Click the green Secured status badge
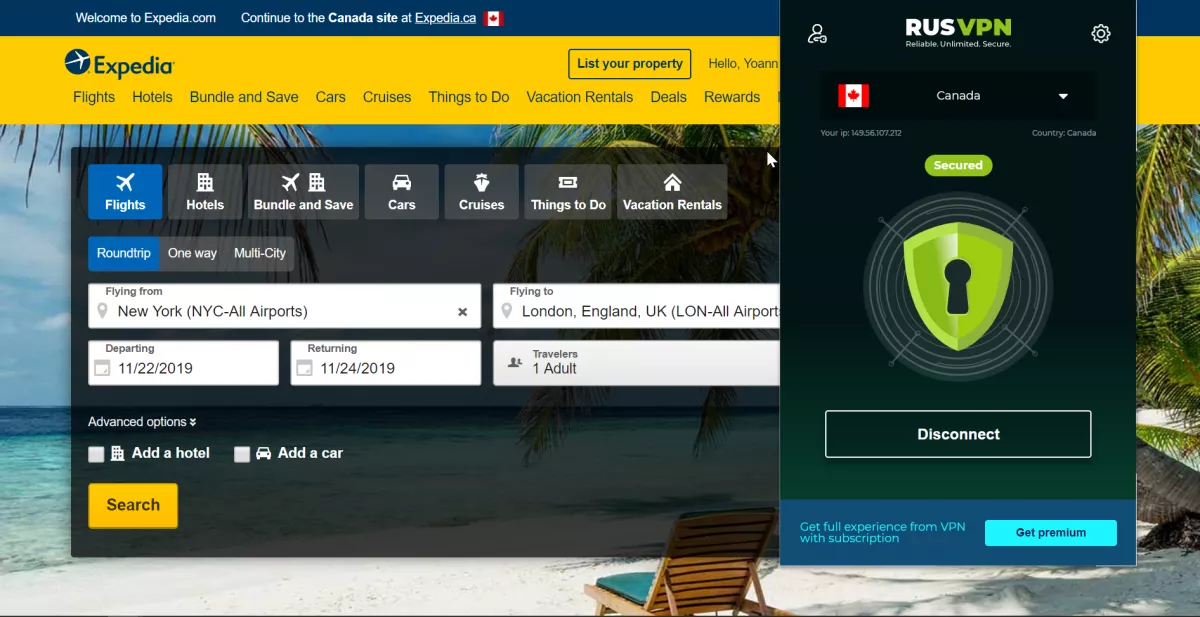The width and height of the screenshot is (1200, 617). 958,165
